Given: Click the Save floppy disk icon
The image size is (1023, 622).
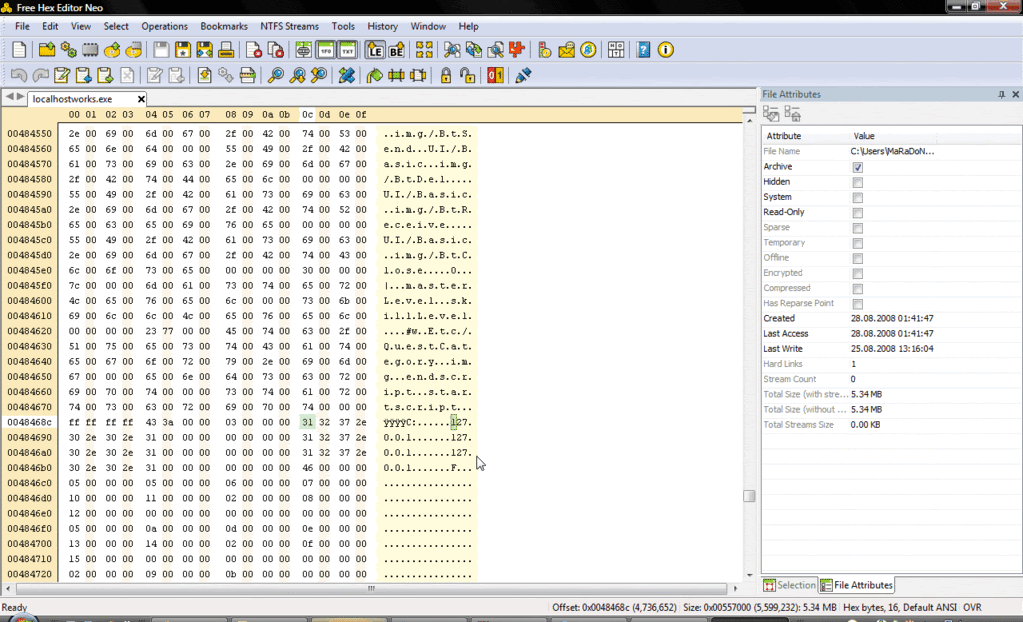Looking at the screenshot, I should click(162, 49).
